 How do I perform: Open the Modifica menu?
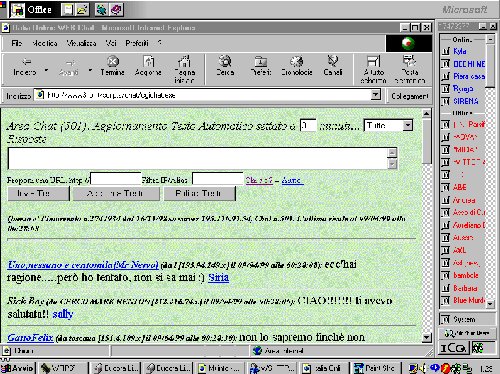[x=45, y=43]
